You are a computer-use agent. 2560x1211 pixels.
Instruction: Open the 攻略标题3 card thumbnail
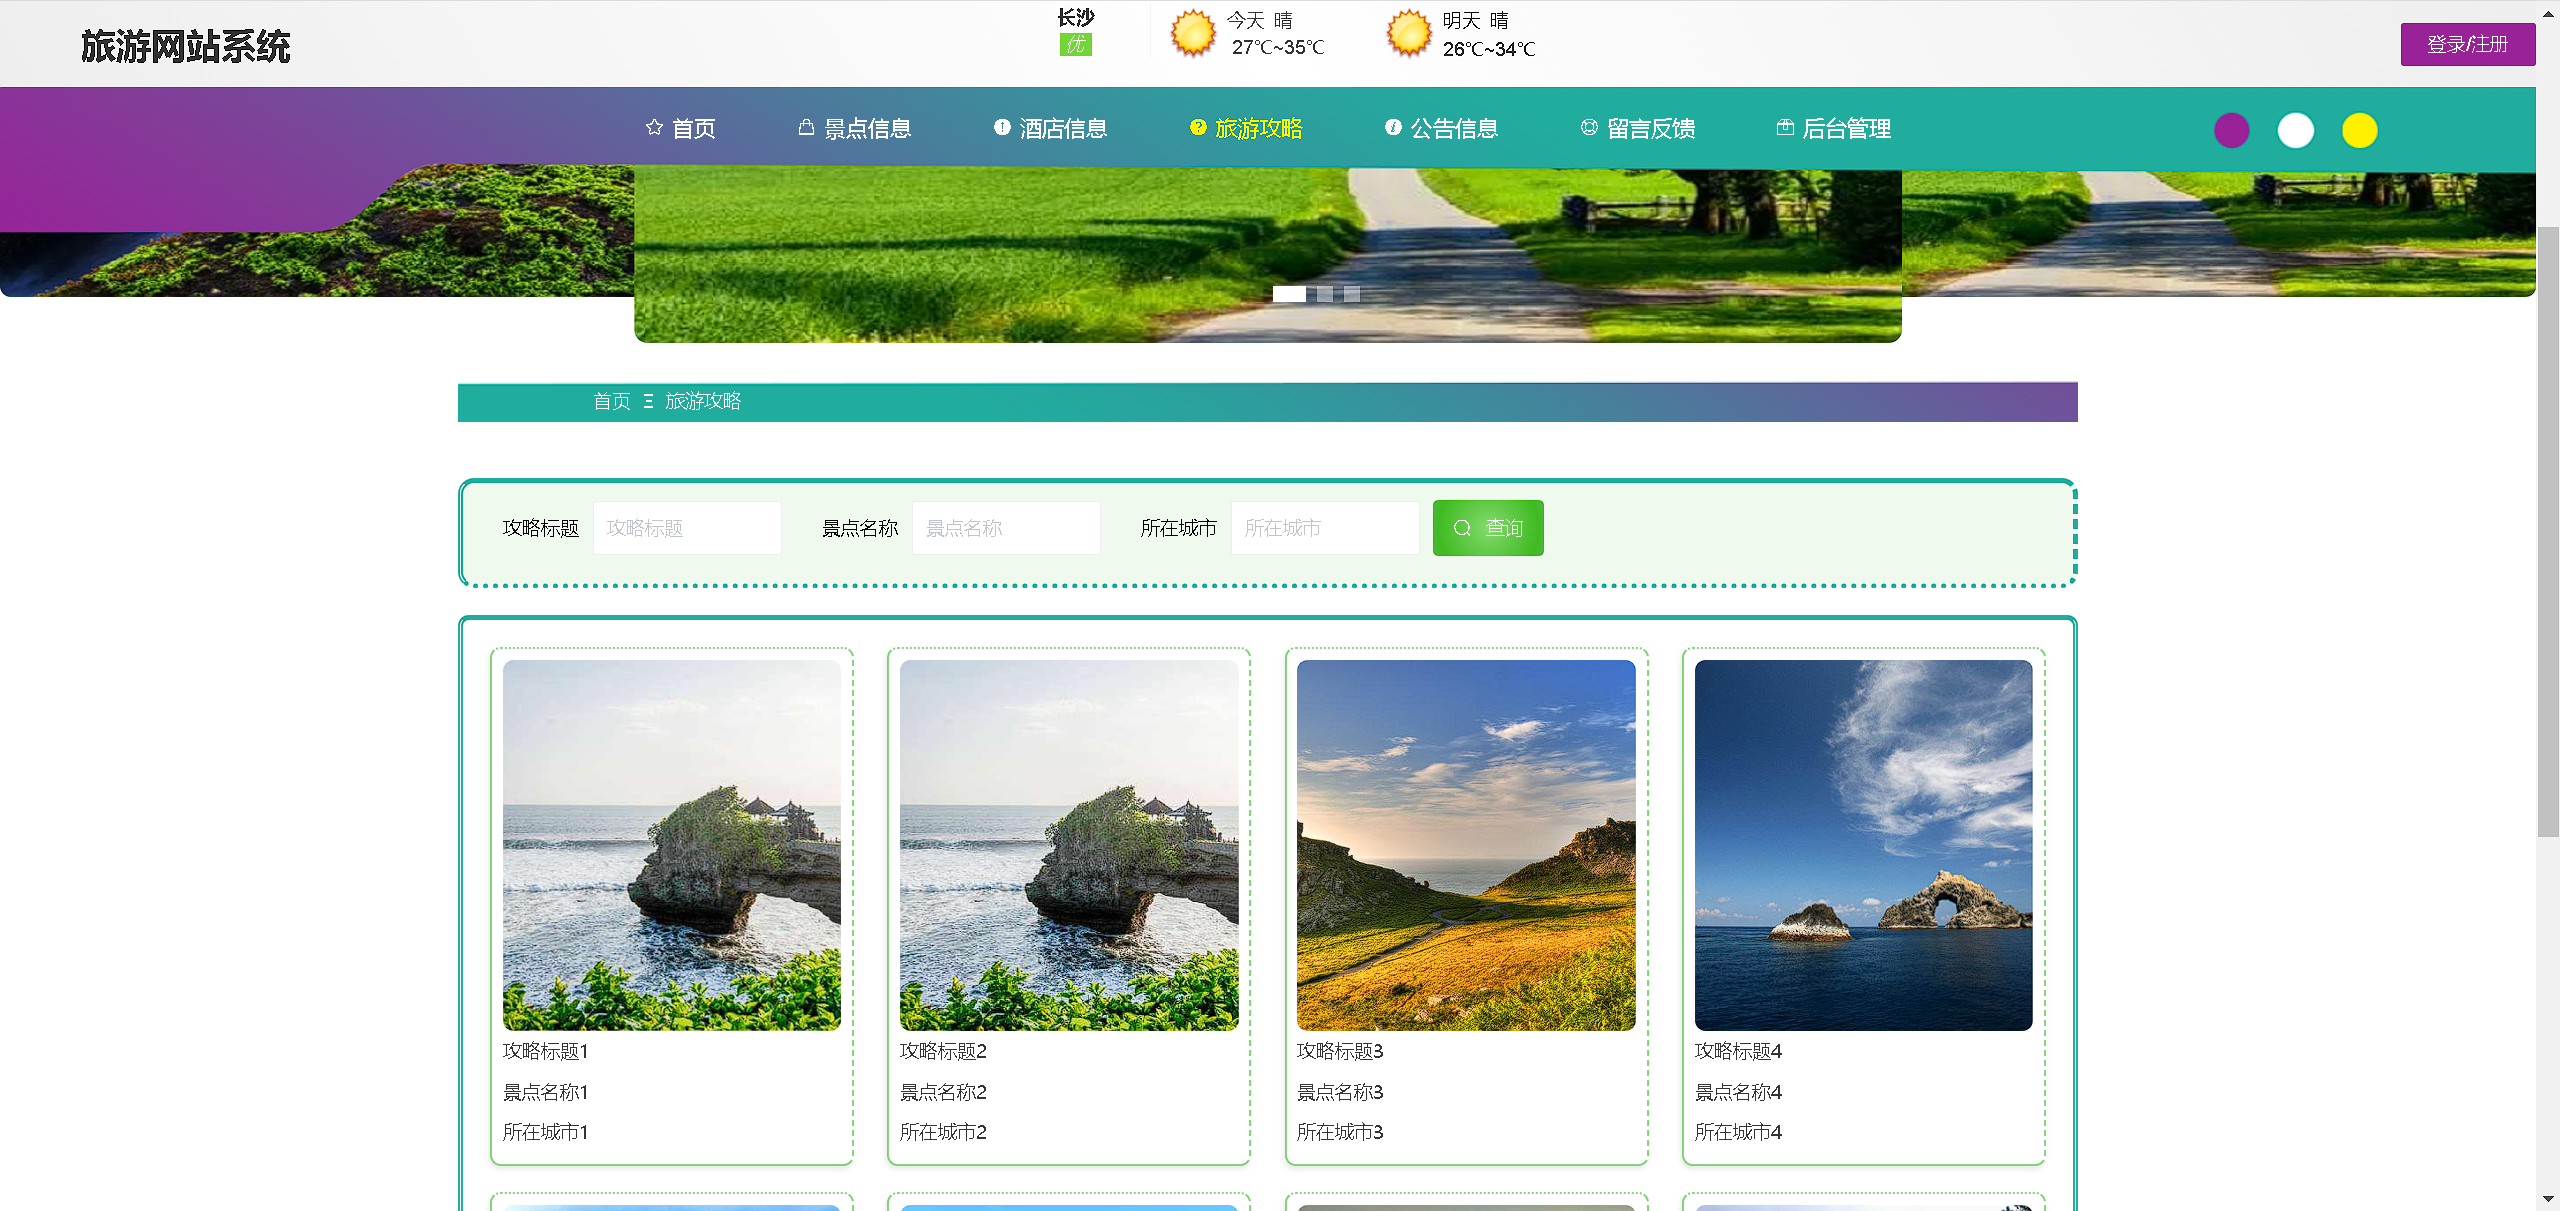pyautogui.click(x=1466, y=845)
